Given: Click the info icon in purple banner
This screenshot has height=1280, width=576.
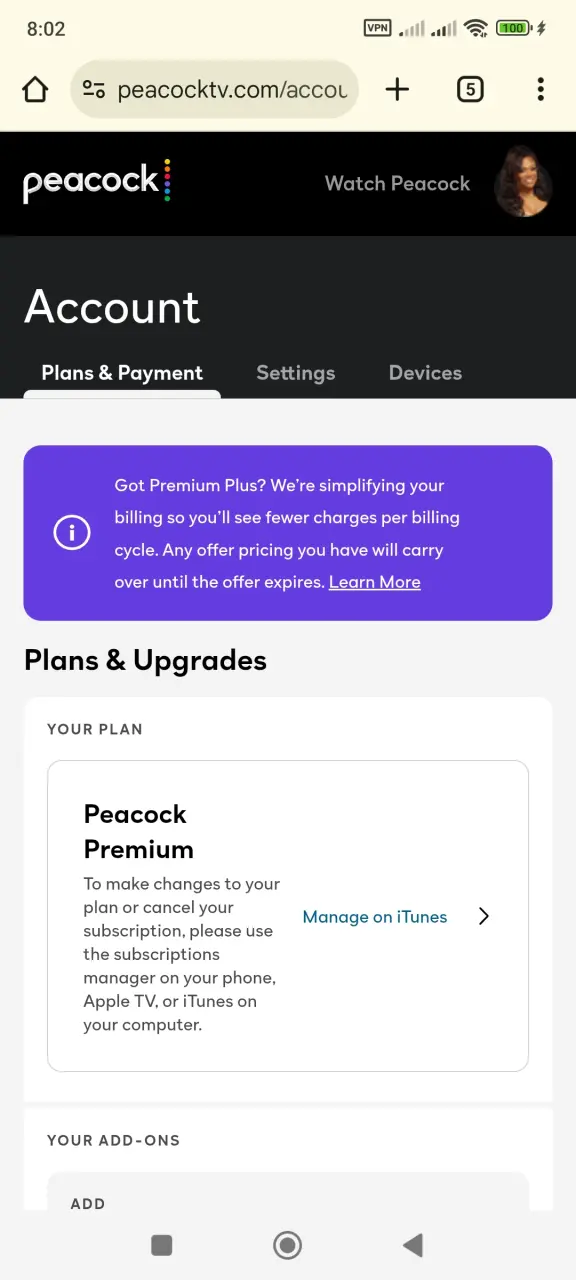Looking at the screenshot, I should coord(72,533).
